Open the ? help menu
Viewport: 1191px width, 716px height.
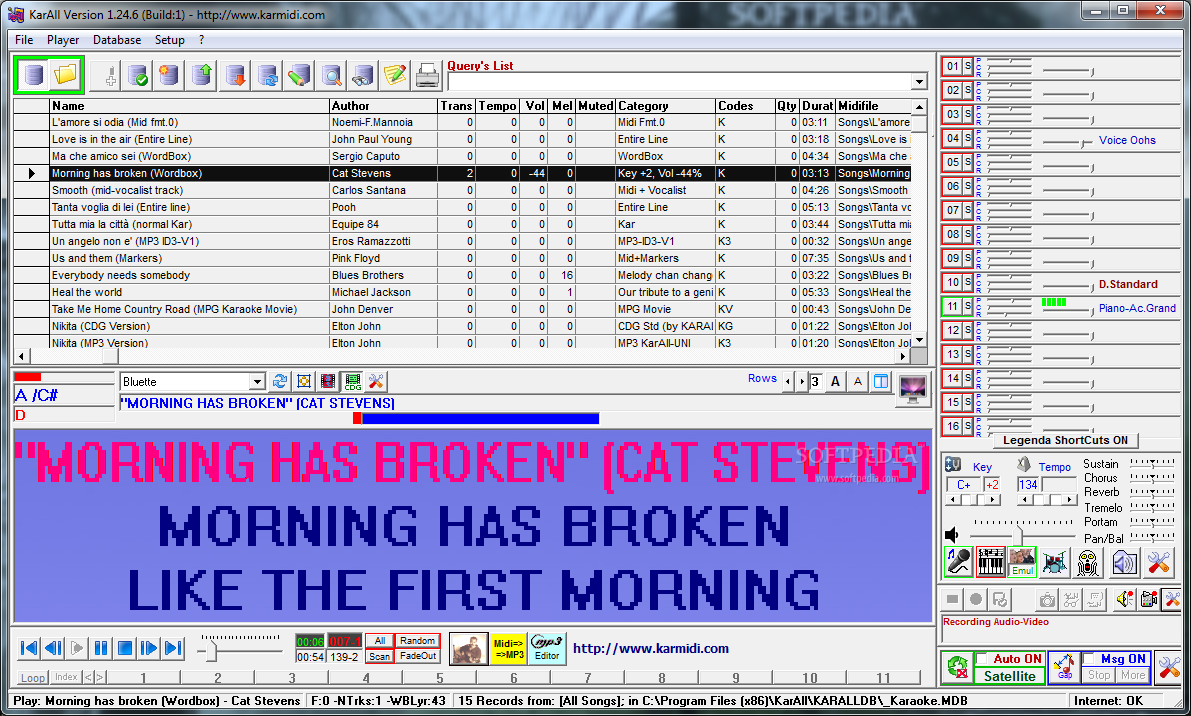201,40
